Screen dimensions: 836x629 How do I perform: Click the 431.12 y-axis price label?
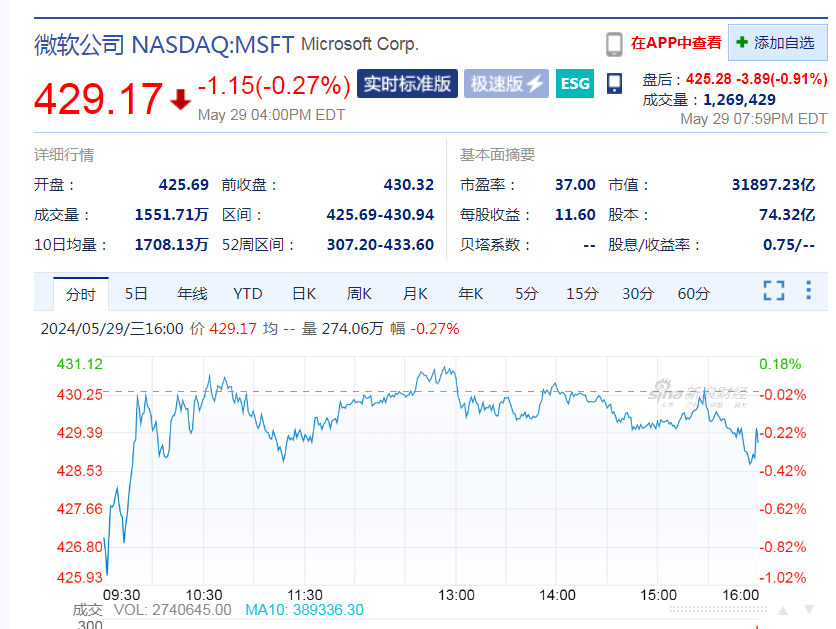[x=79, y=364]
